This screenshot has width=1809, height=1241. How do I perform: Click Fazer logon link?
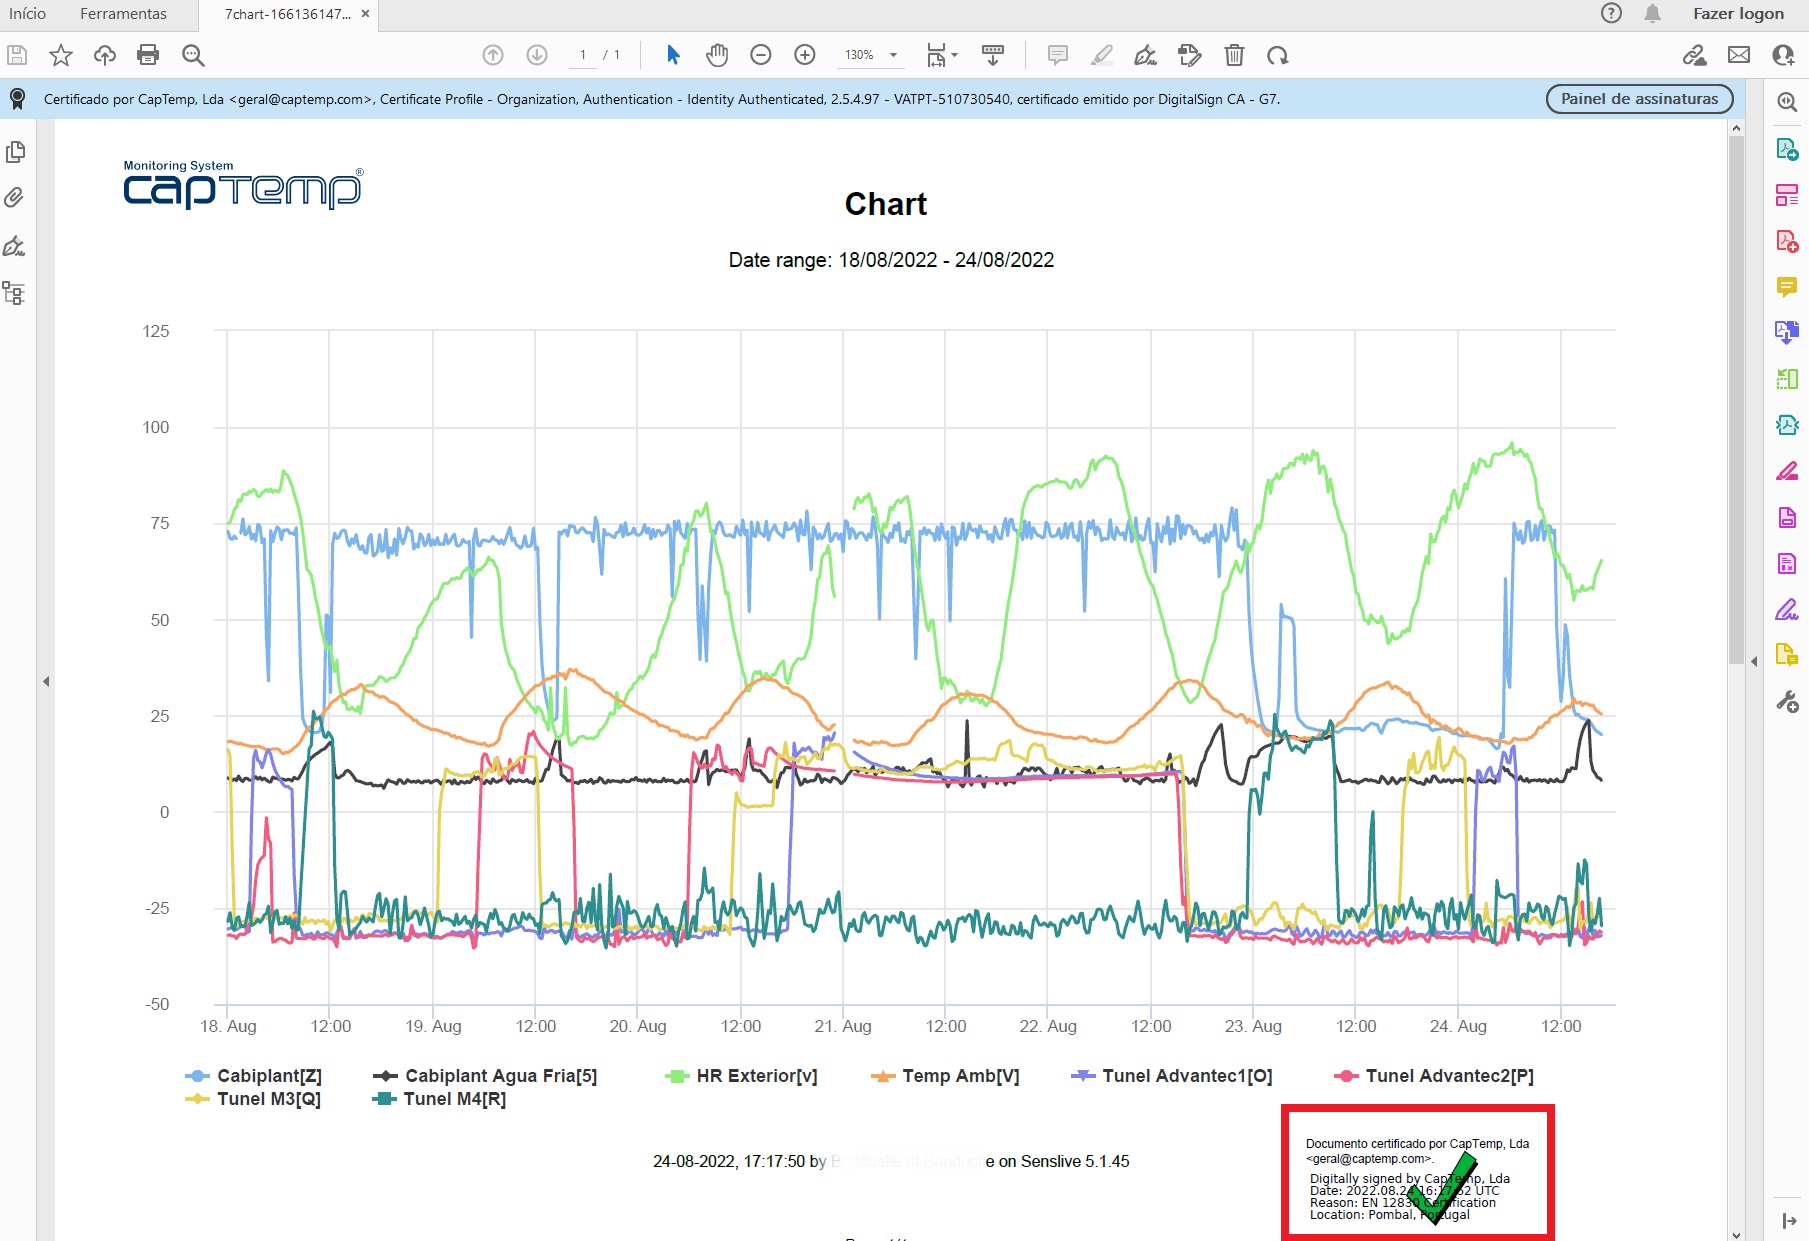[1738, 14]
